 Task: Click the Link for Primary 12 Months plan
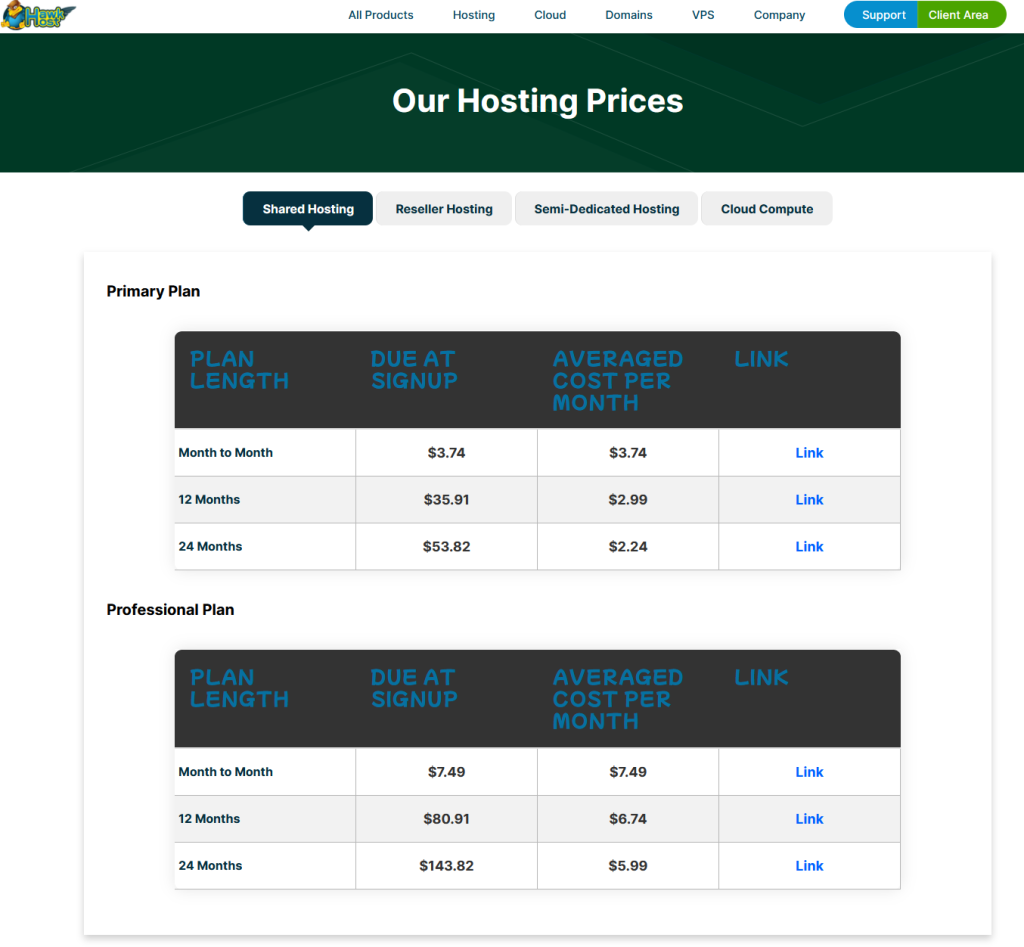[809, 499]
